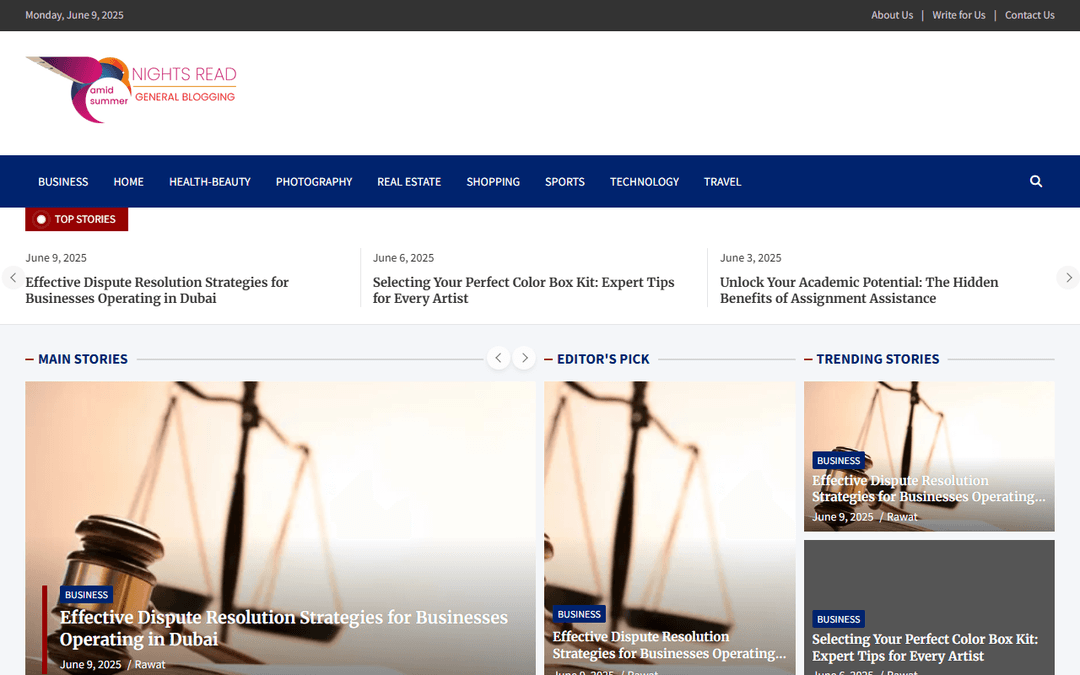
Task: Click the Top Stories label badge
Action: pyautogui.click(x=76, y=219)
